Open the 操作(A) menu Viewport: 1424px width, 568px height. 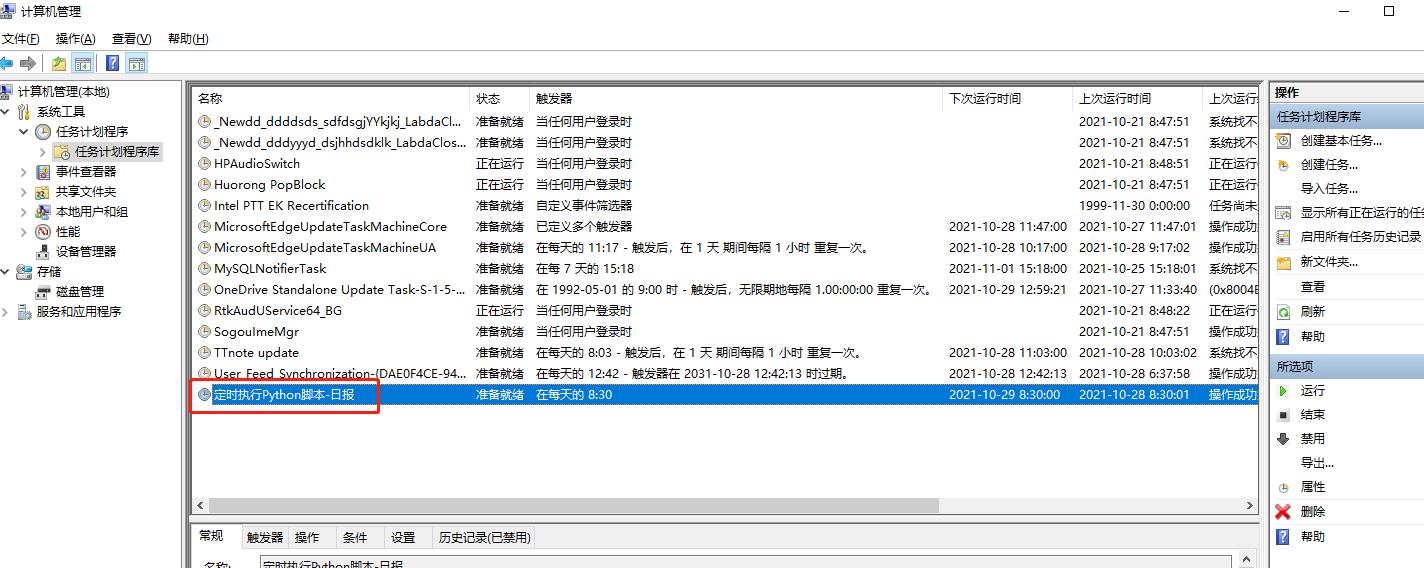[x=76, y=39]
